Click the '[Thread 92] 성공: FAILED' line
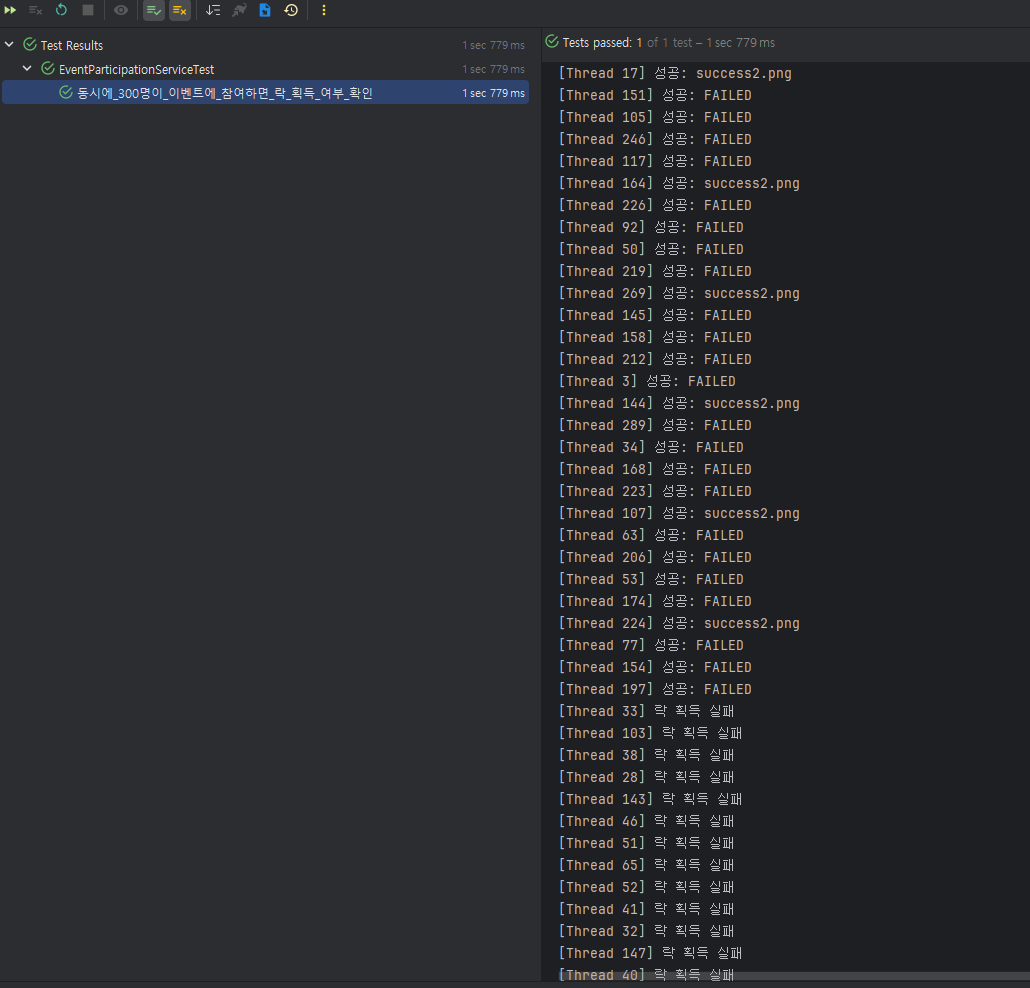 (x=651, y=227)
